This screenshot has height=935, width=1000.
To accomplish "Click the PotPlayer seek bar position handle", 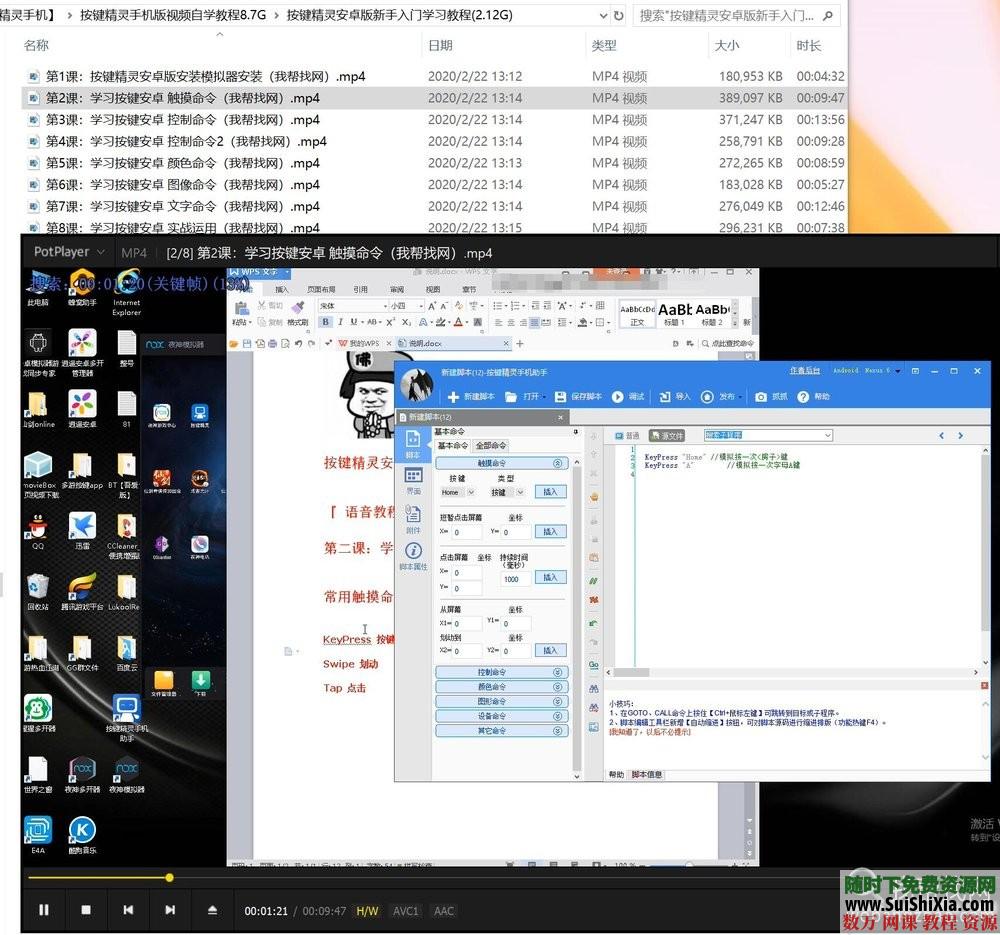I will coord(169,877).
